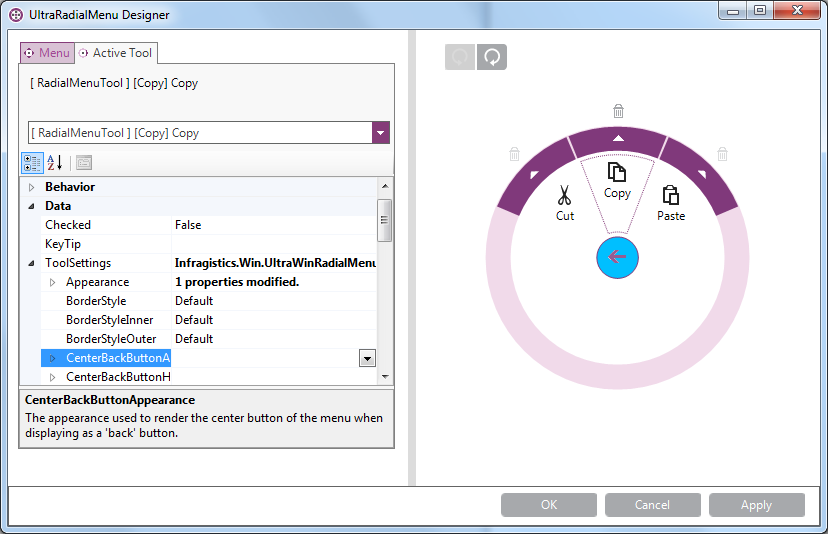828x534 pixels.
Task: Click the trash icon above the Copy wedge
Action: point(618,111)
